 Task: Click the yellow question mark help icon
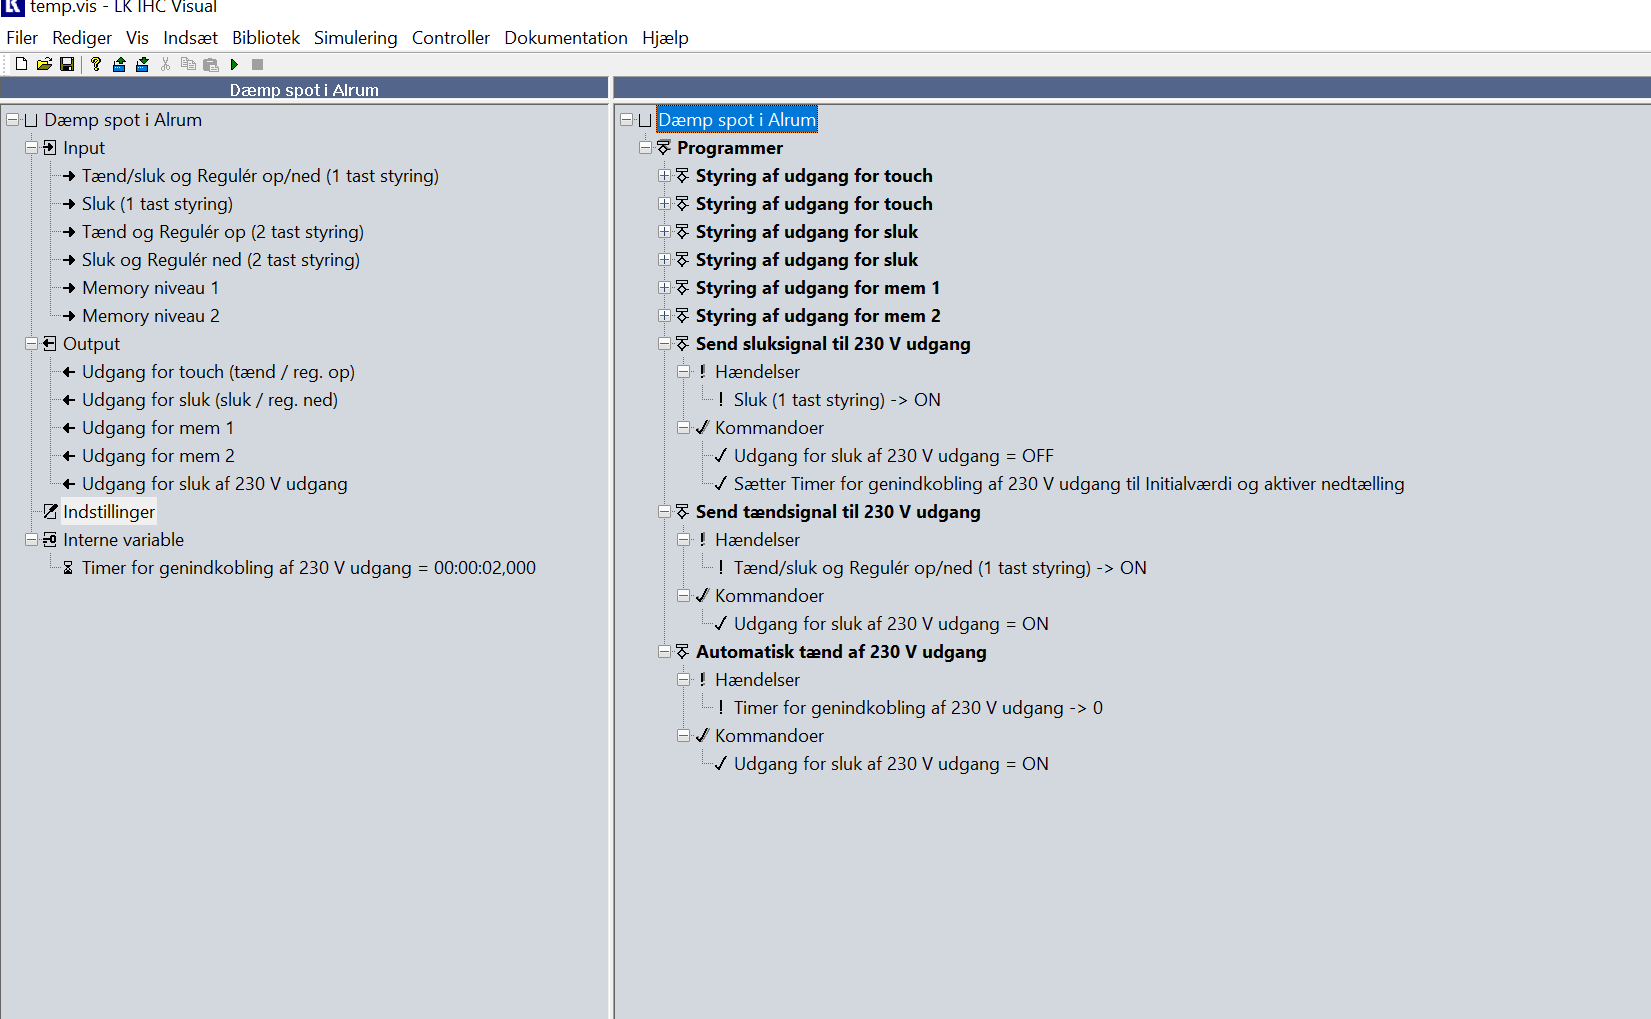(x=96, y=64)
